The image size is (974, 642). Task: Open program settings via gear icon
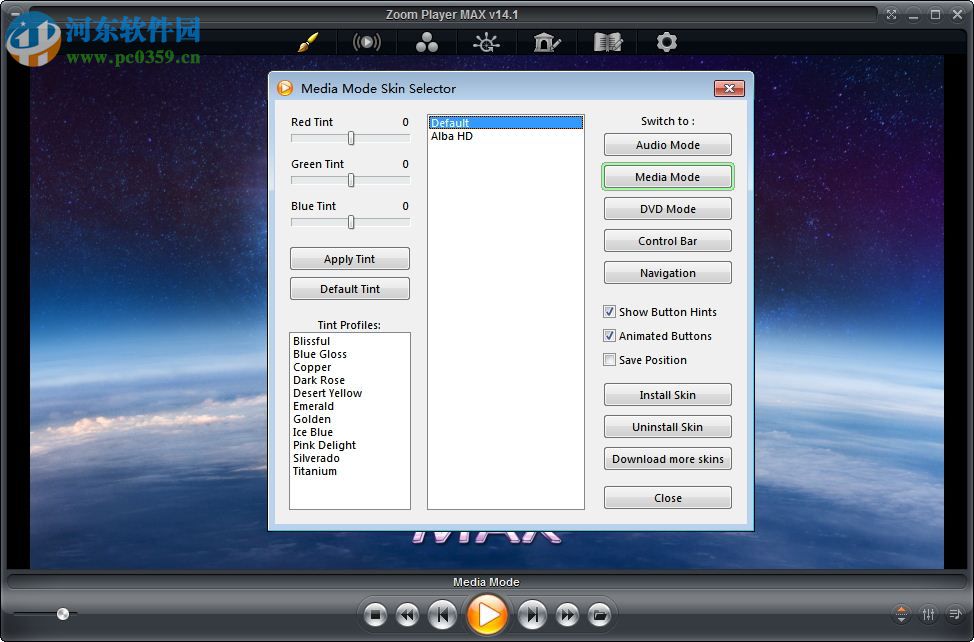pyautogui.click(x=665, y=42)
